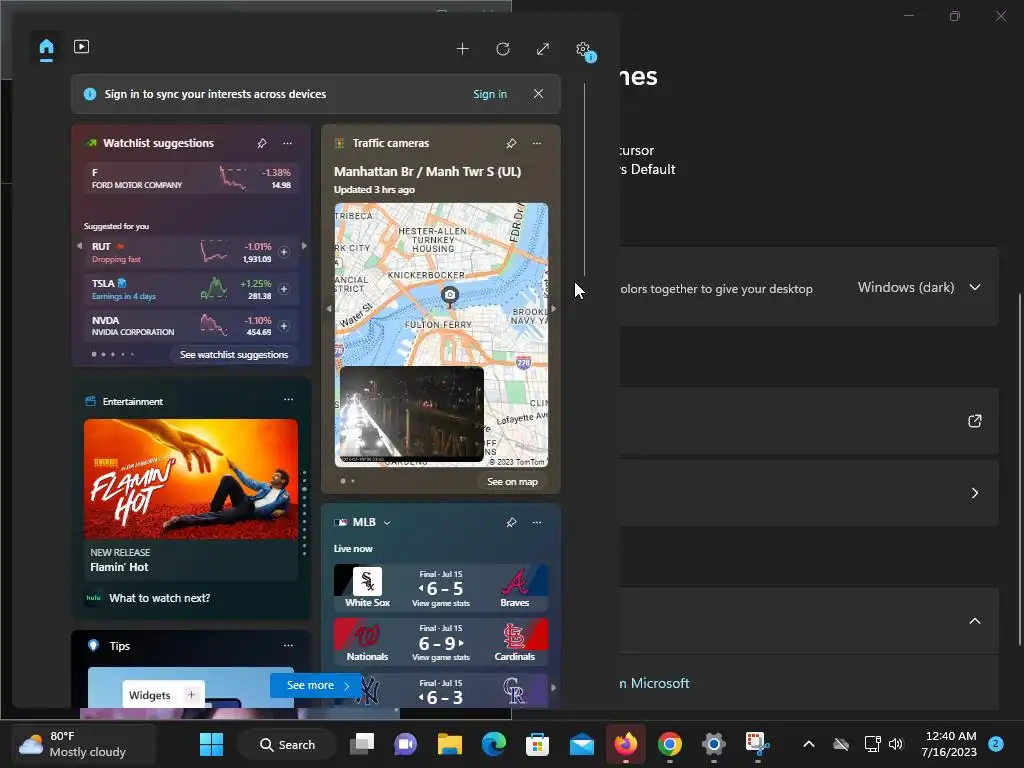Click the camera pin on map
Image resolution: width=1024 pixels, height=768 pixels.
point(449,296)
